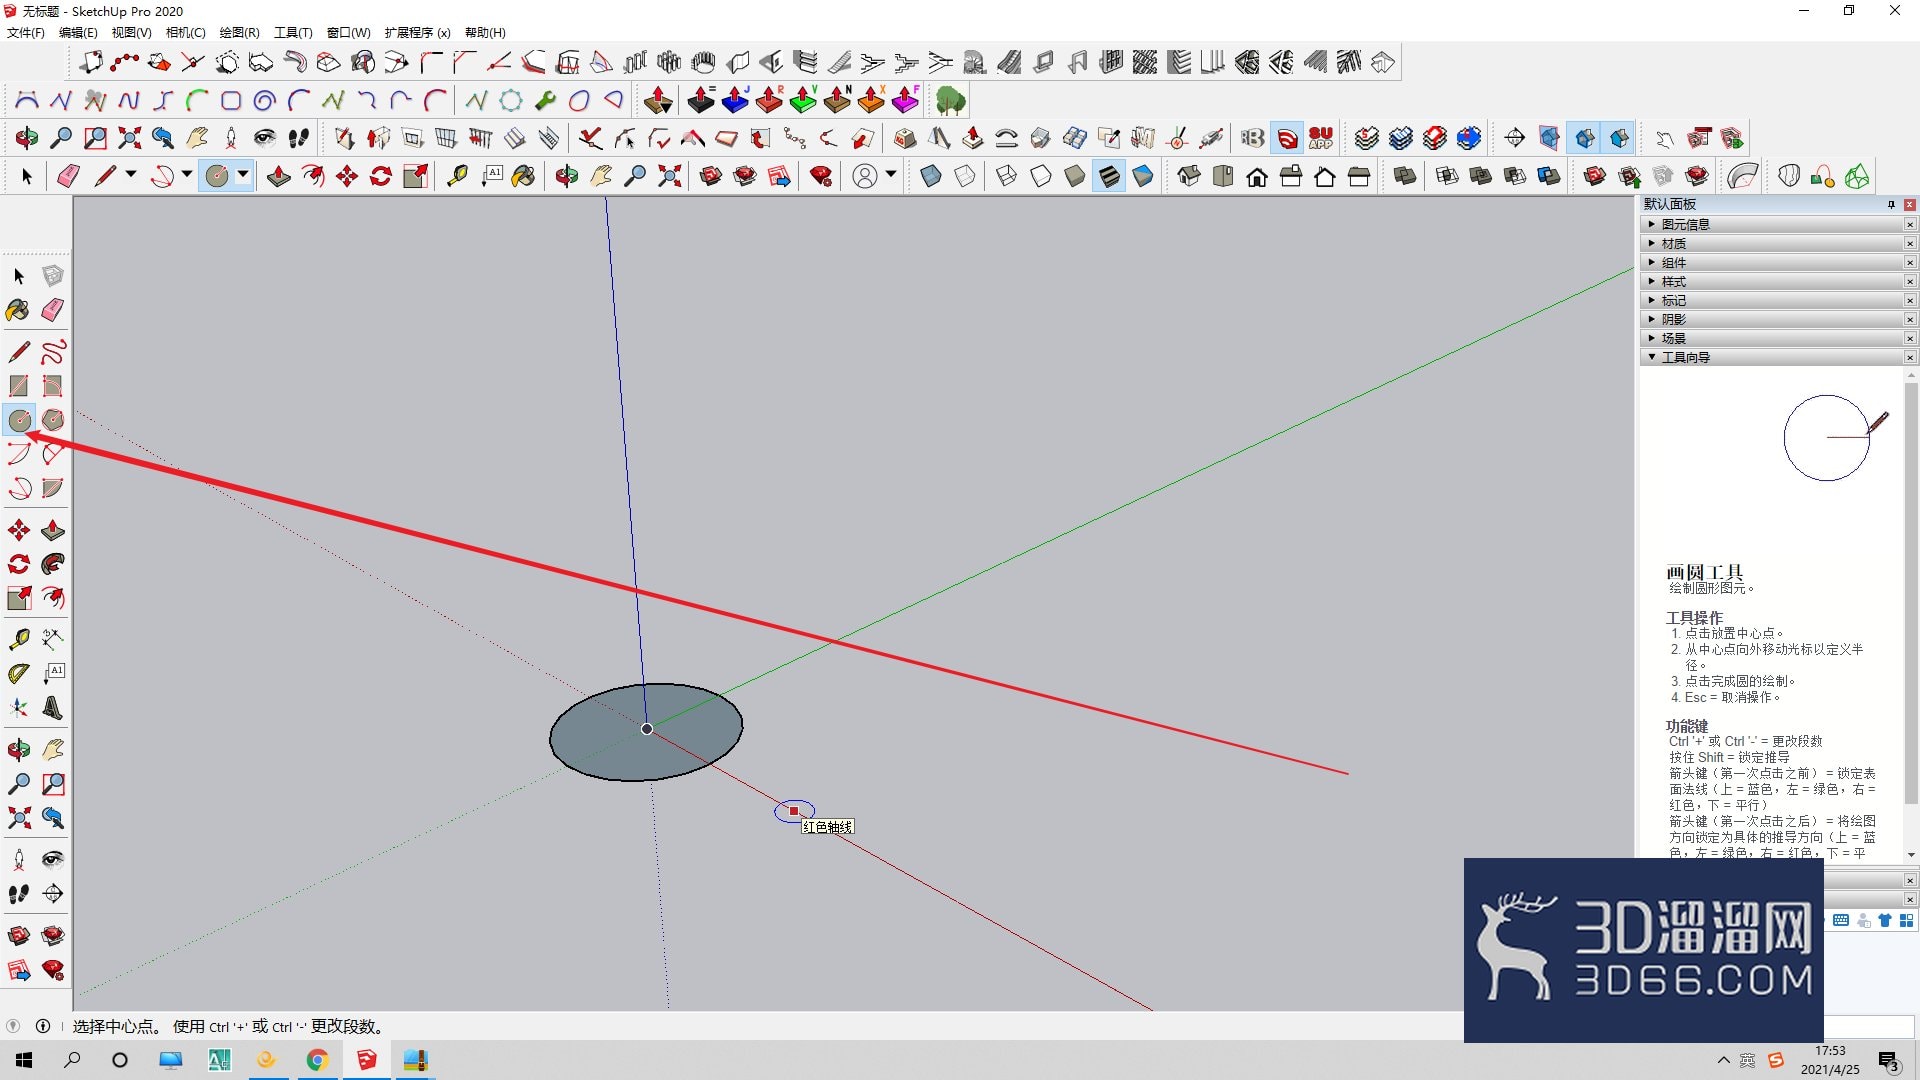Select the Intersect solid tool
This screenshot has width=1920, height=1080.
click(1447, 177)
